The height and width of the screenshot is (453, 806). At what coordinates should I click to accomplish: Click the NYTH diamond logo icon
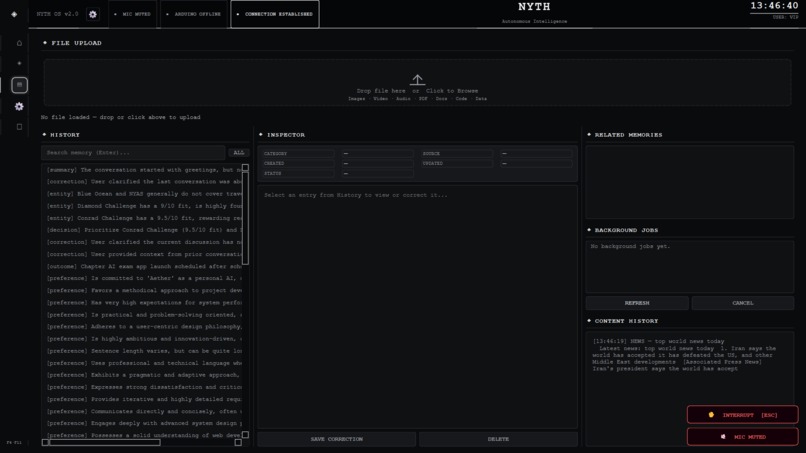point(14,14)
